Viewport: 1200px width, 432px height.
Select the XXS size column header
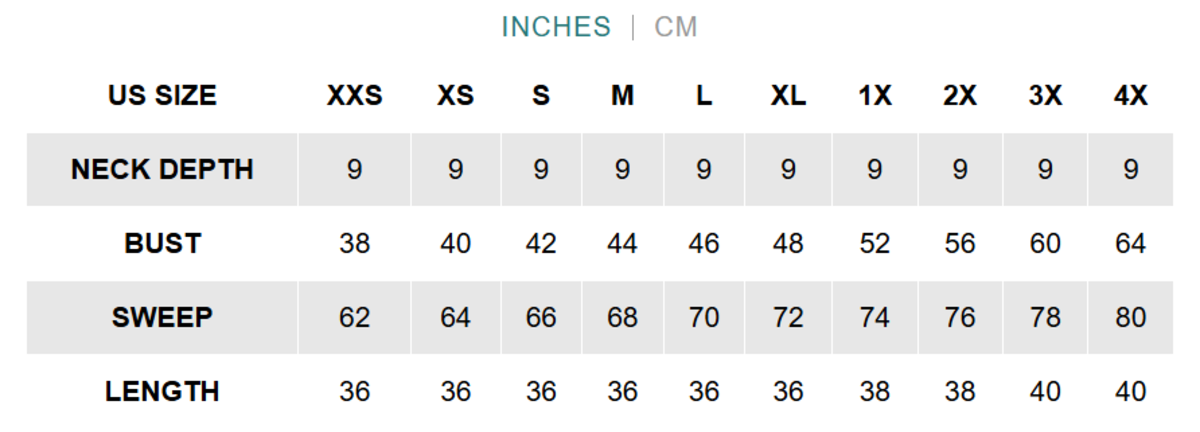click(354, 96)
